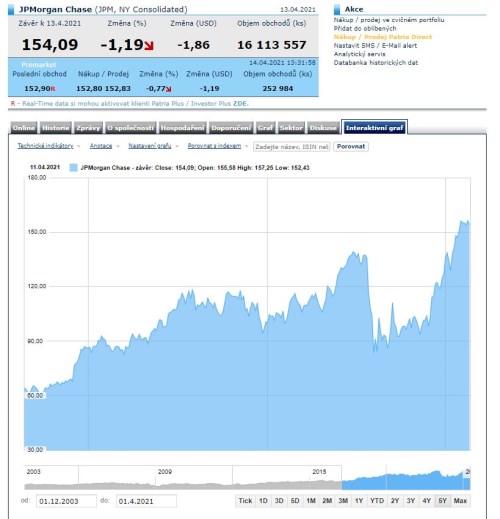
Task: Open the Hospodaření tab
Action: point(182,128)
